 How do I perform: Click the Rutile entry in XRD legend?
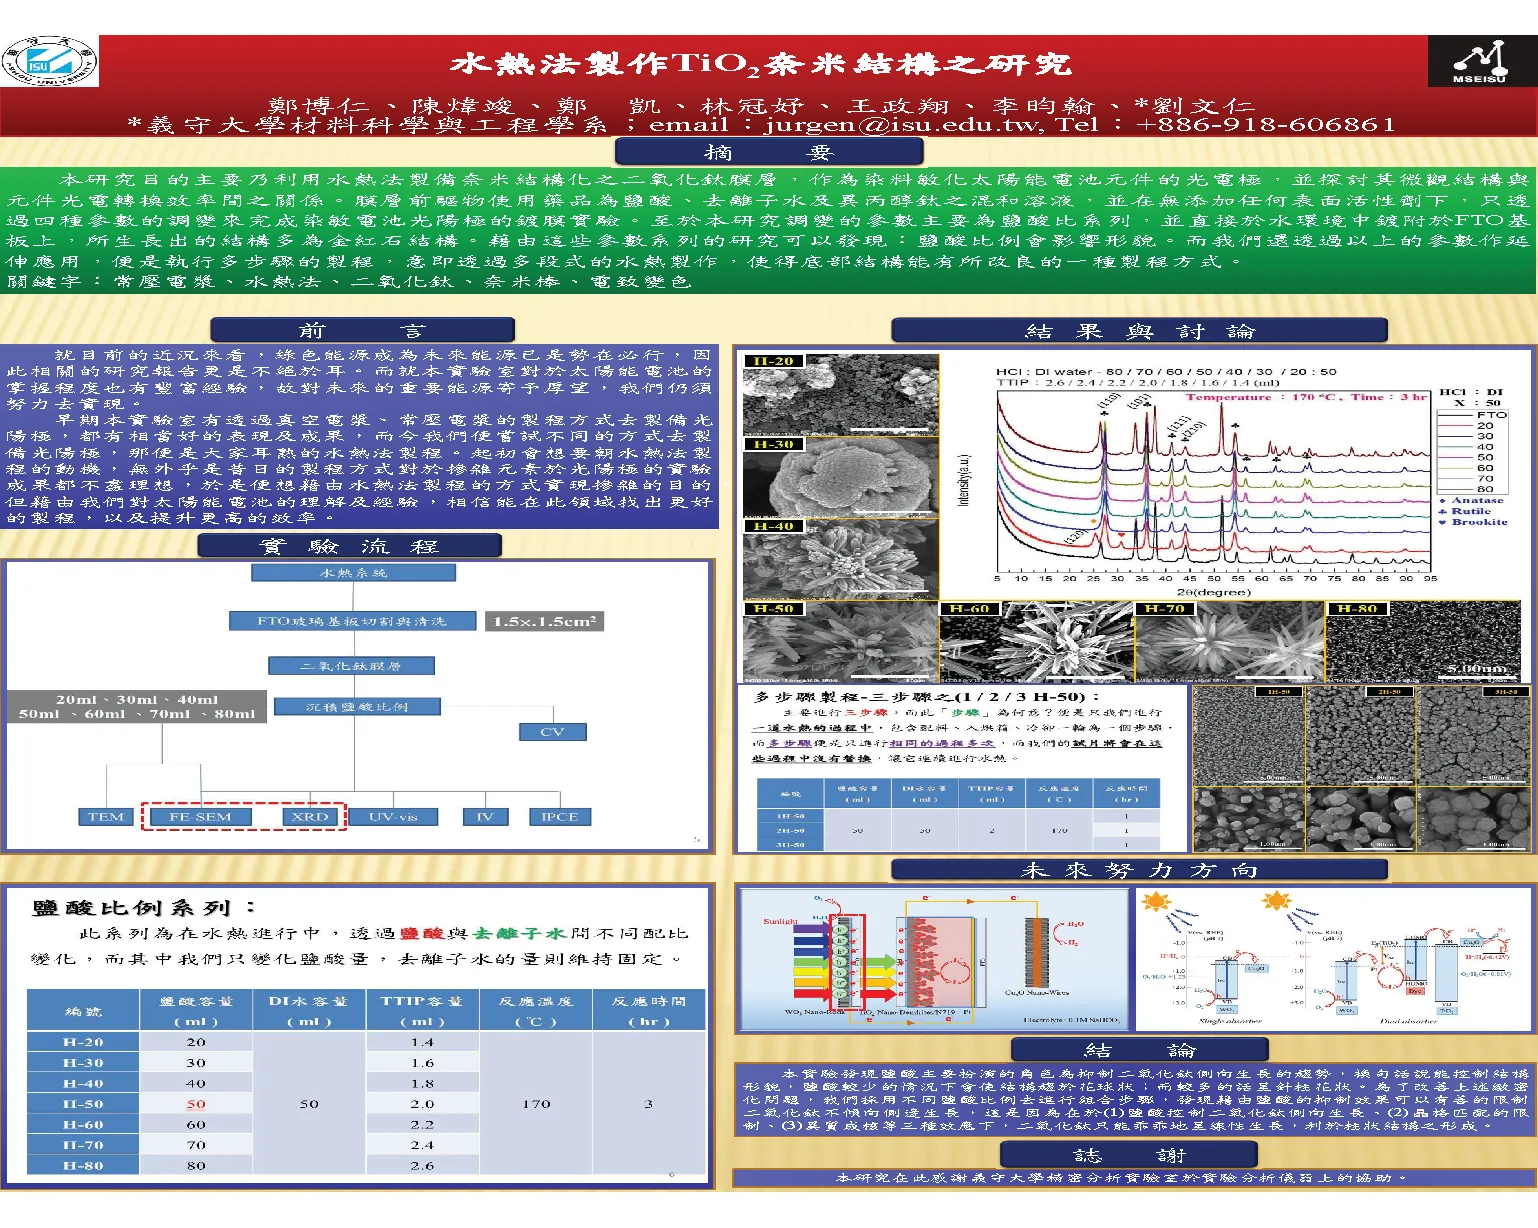coord(1477,511)
